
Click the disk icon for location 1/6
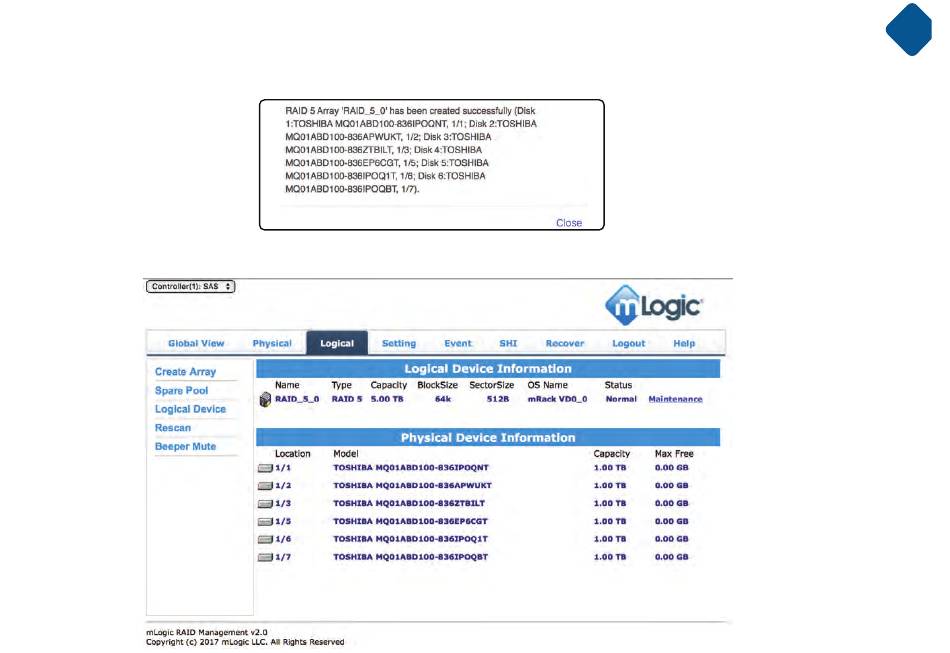tap(265, 539)
